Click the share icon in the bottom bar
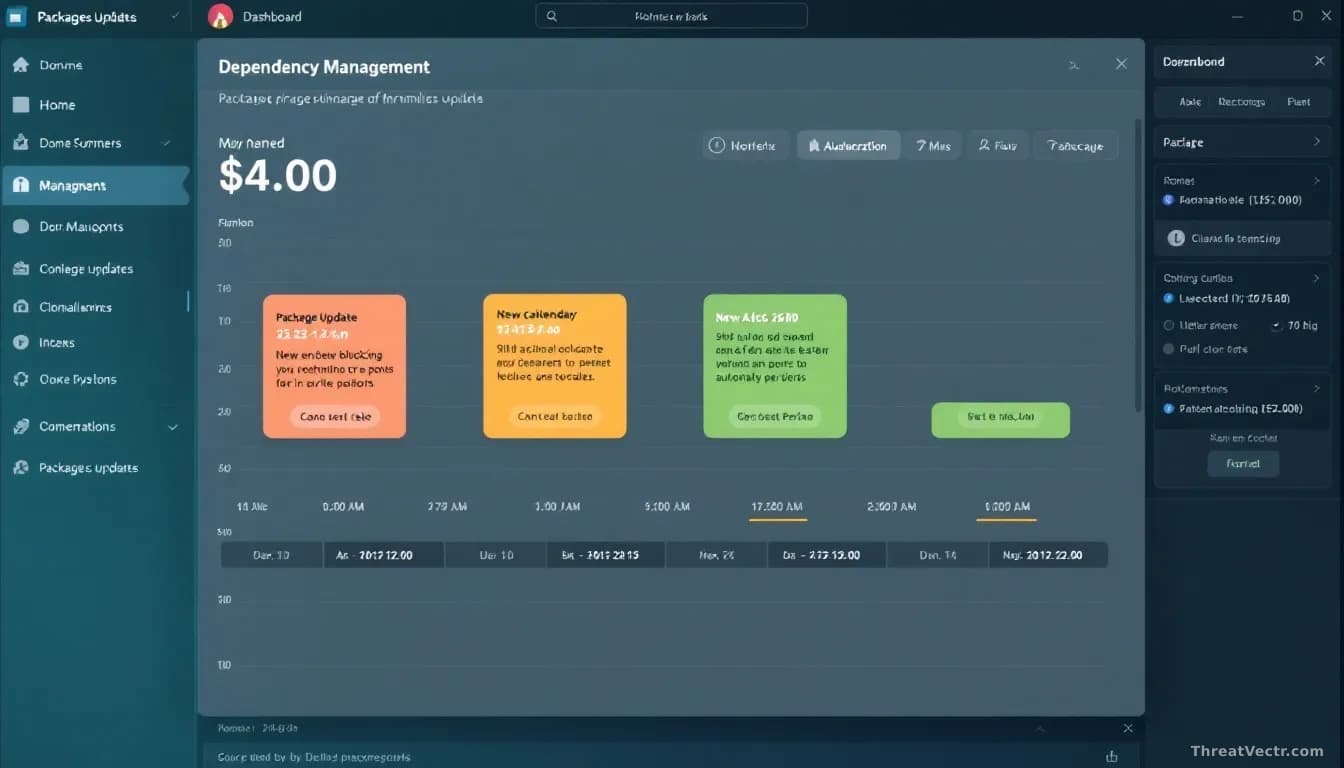The height and width of the screenshot is (768, 1344). pos(1111,756)
